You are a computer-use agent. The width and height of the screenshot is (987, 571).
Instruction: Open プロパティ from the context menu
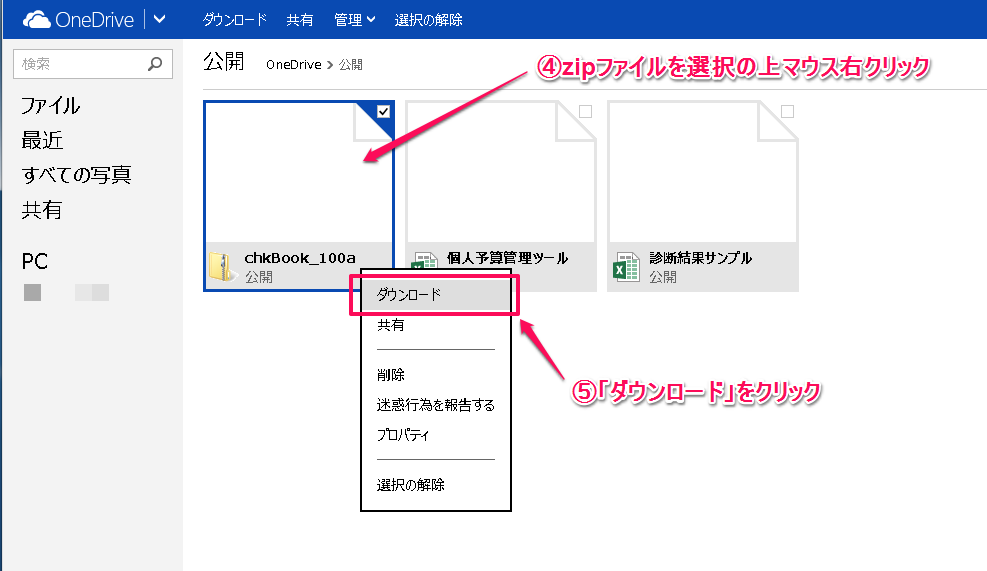pos(403,435)
